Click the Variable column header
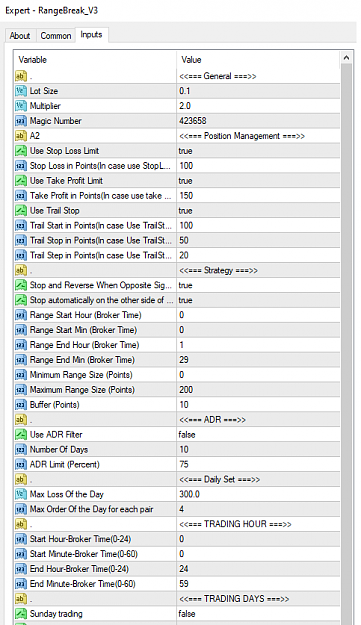The height and width of the screenshot is (625, 361). 95,60
